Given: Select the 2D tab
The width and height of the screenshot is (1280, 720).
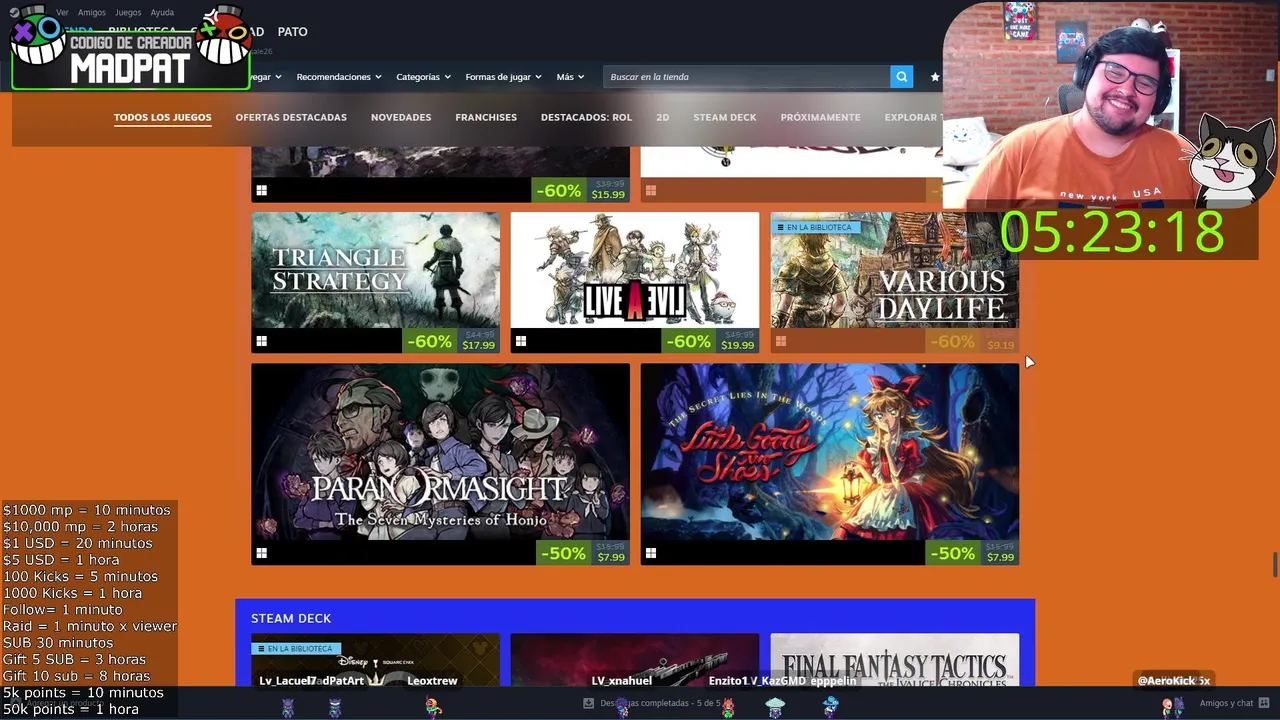Looking at the screenshot, I should point(662,117).
